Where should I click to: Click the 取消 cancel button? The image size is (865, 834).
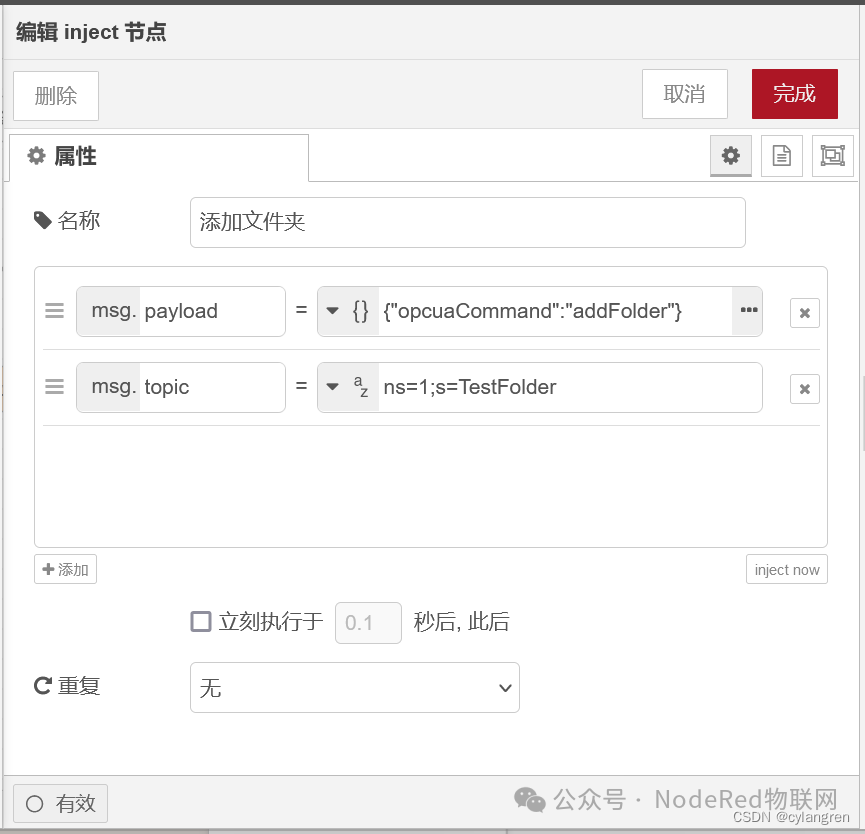[x=685, y=94]
